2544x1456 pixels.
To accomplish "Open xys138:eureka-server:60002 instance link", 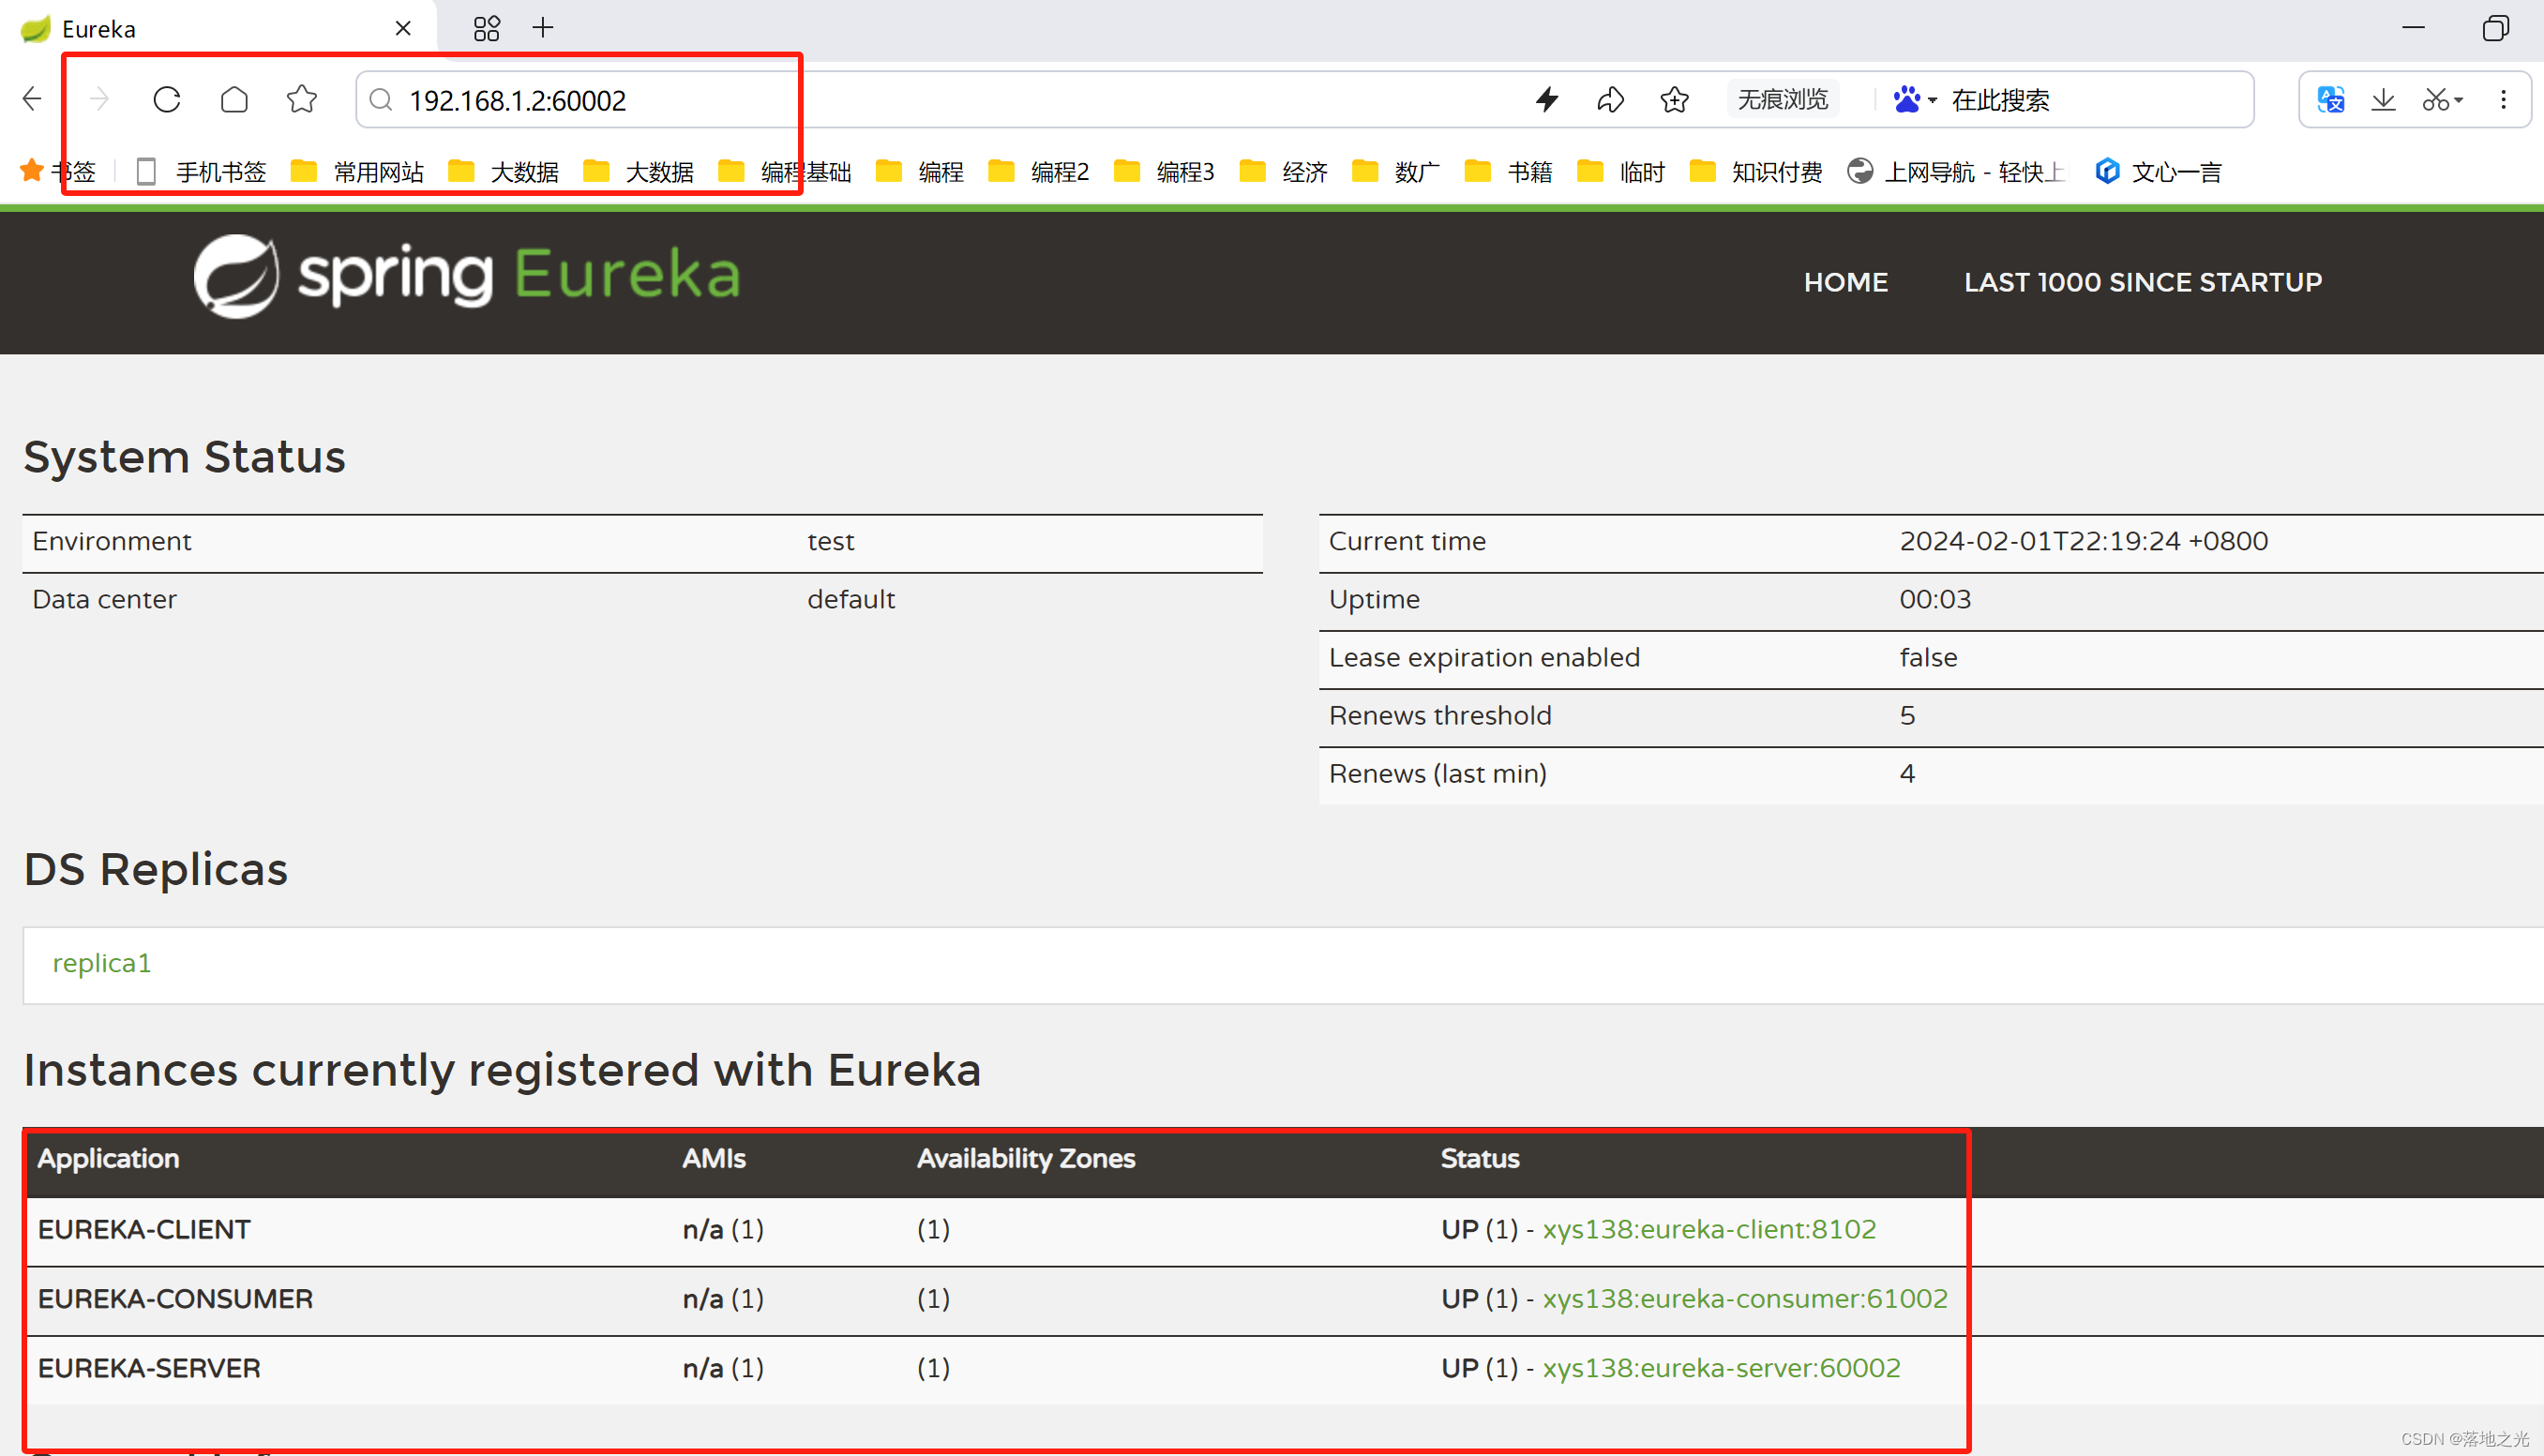I will click(x=1721, y=1367).
